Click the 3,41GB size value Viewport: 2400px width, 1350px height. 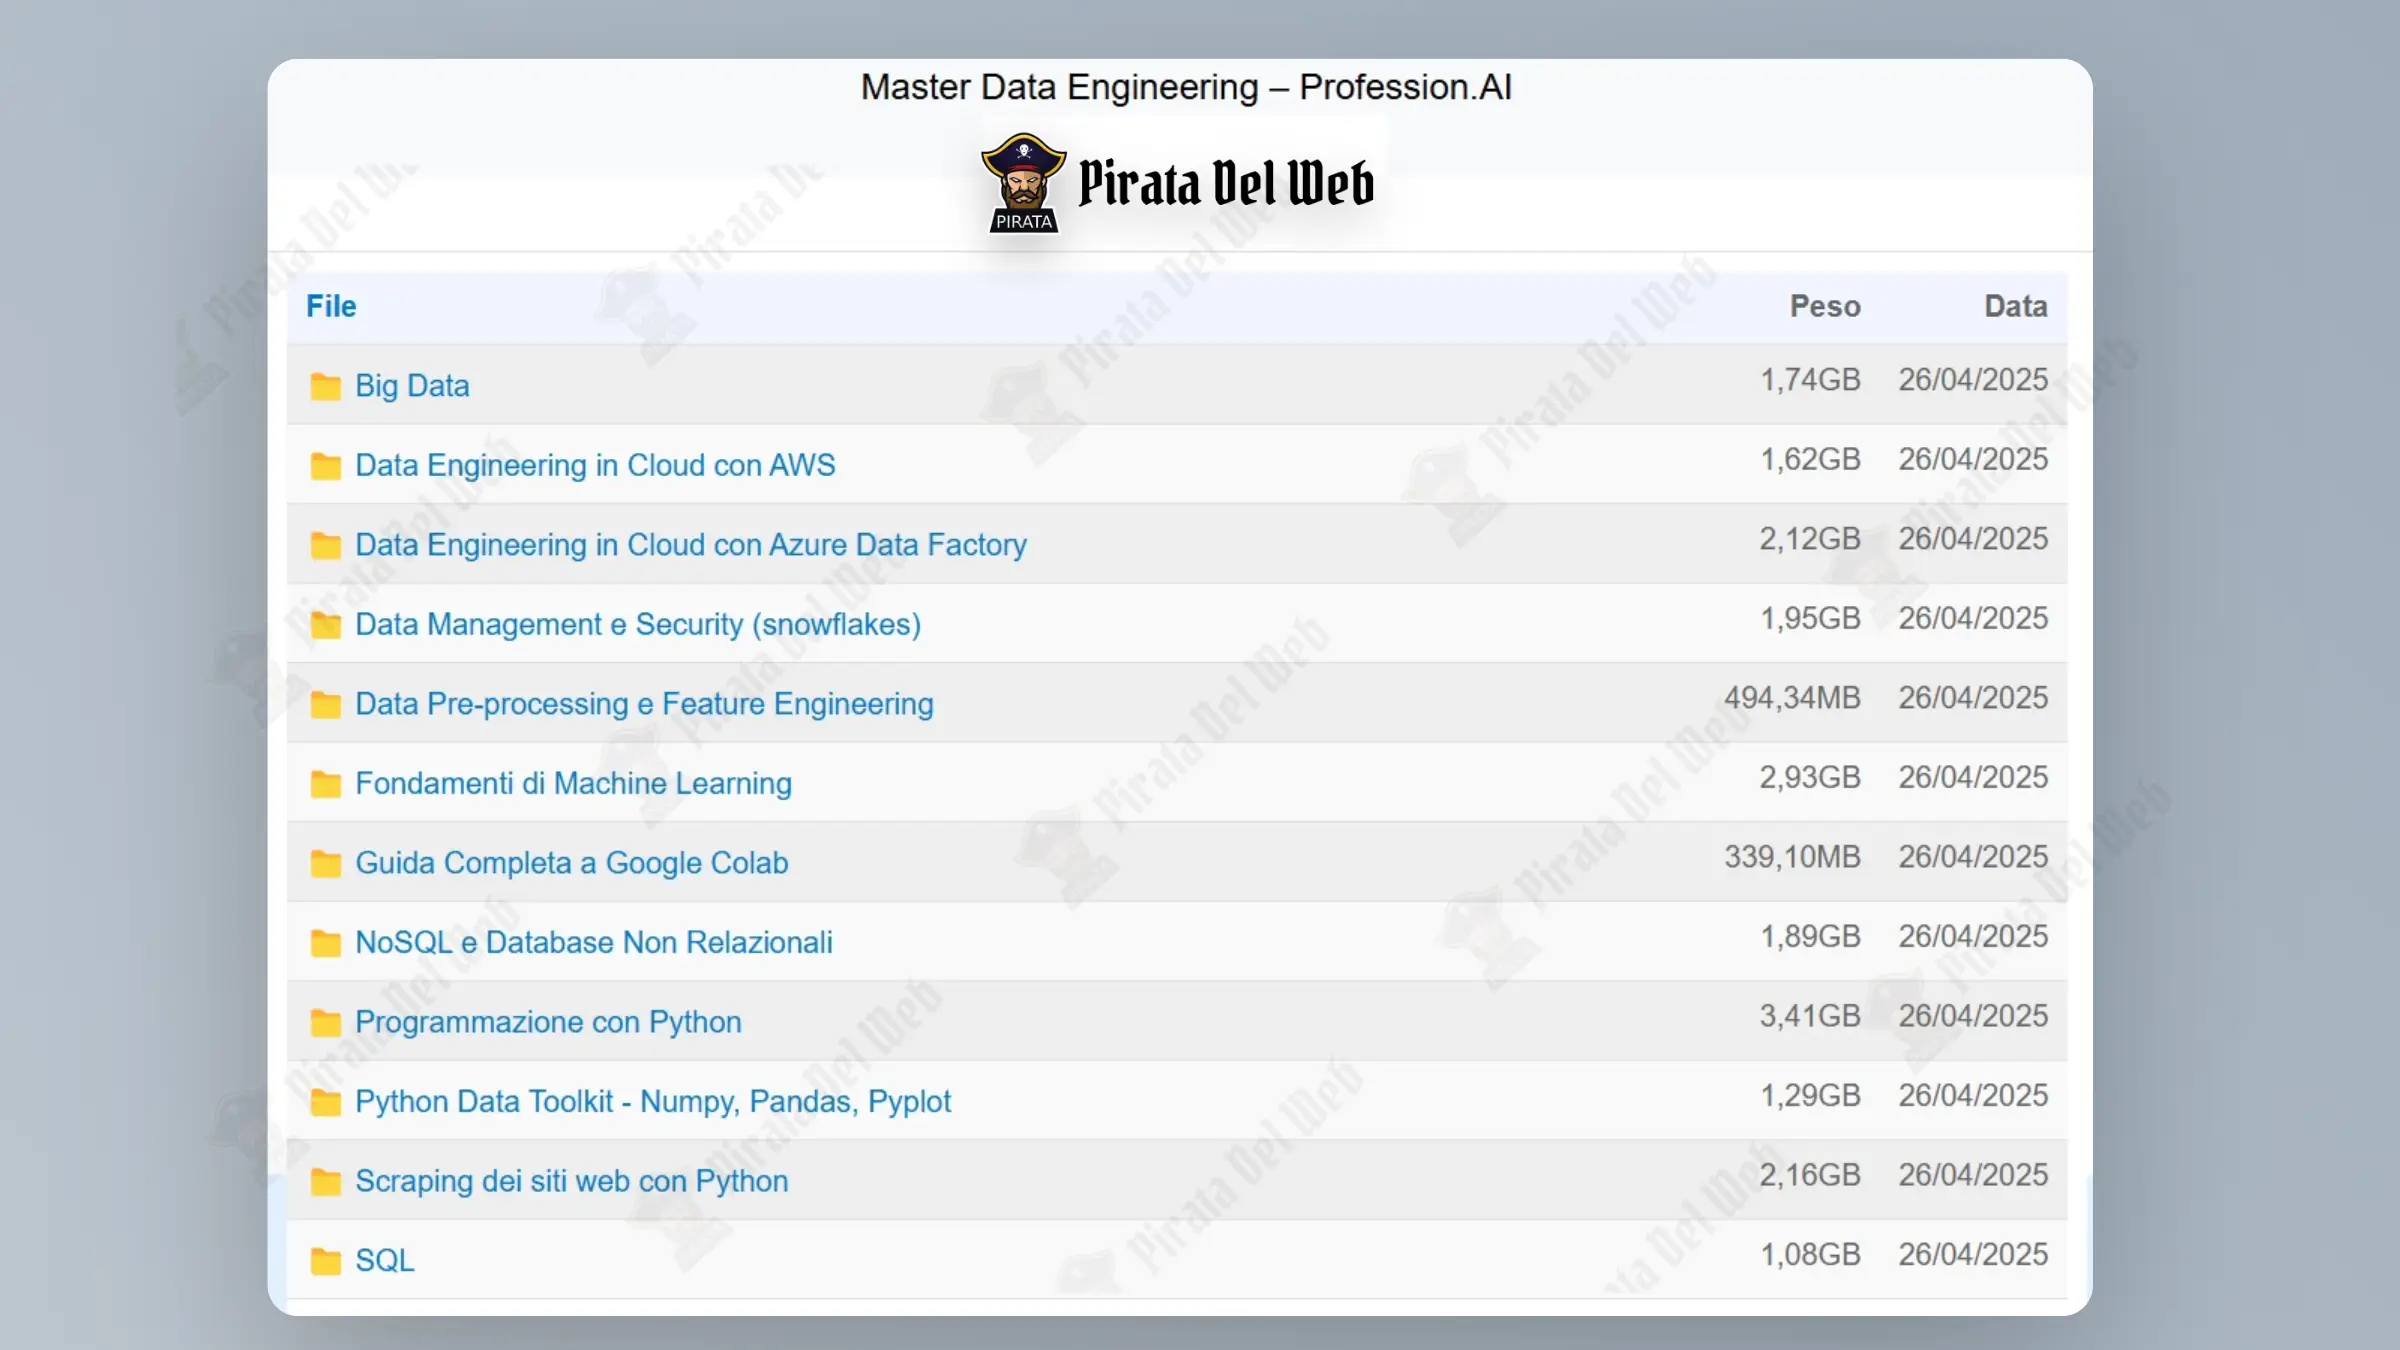pos(1810,1016)
